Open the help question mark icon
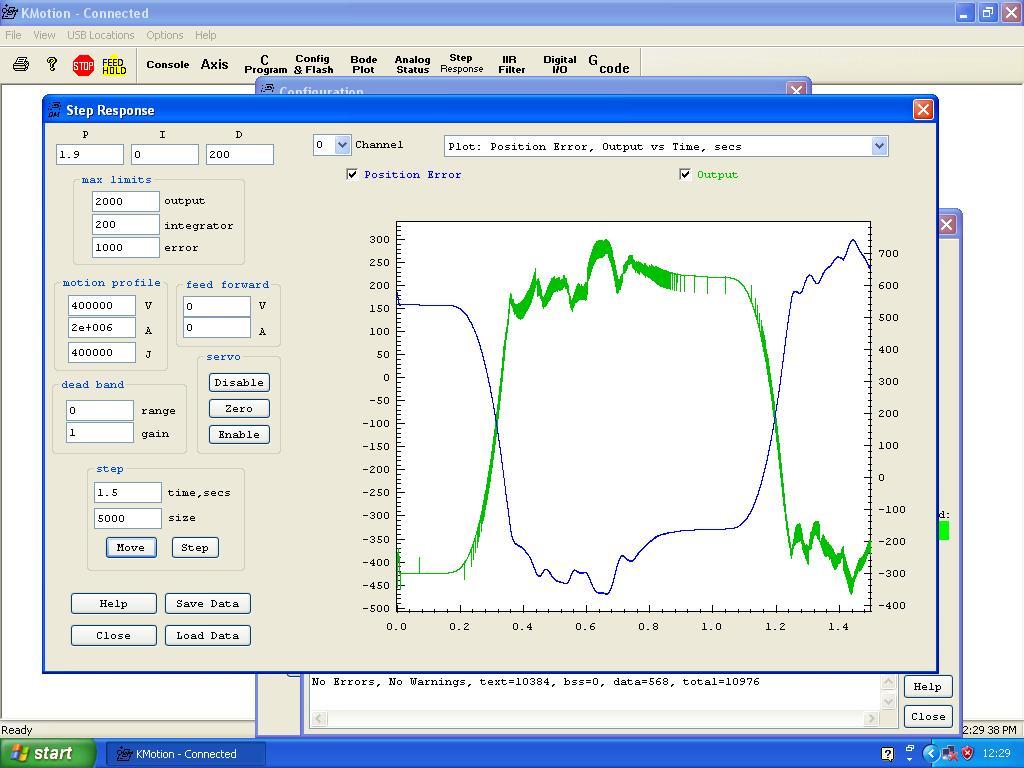This screenshot has width=1024, height=768. (52, 65)
